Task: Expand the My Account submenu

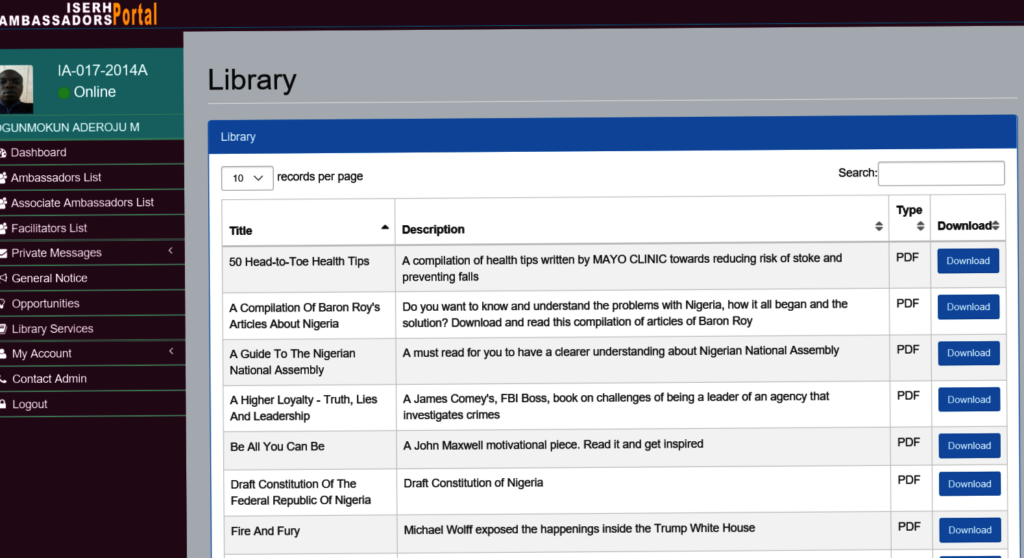Action: 170,352
